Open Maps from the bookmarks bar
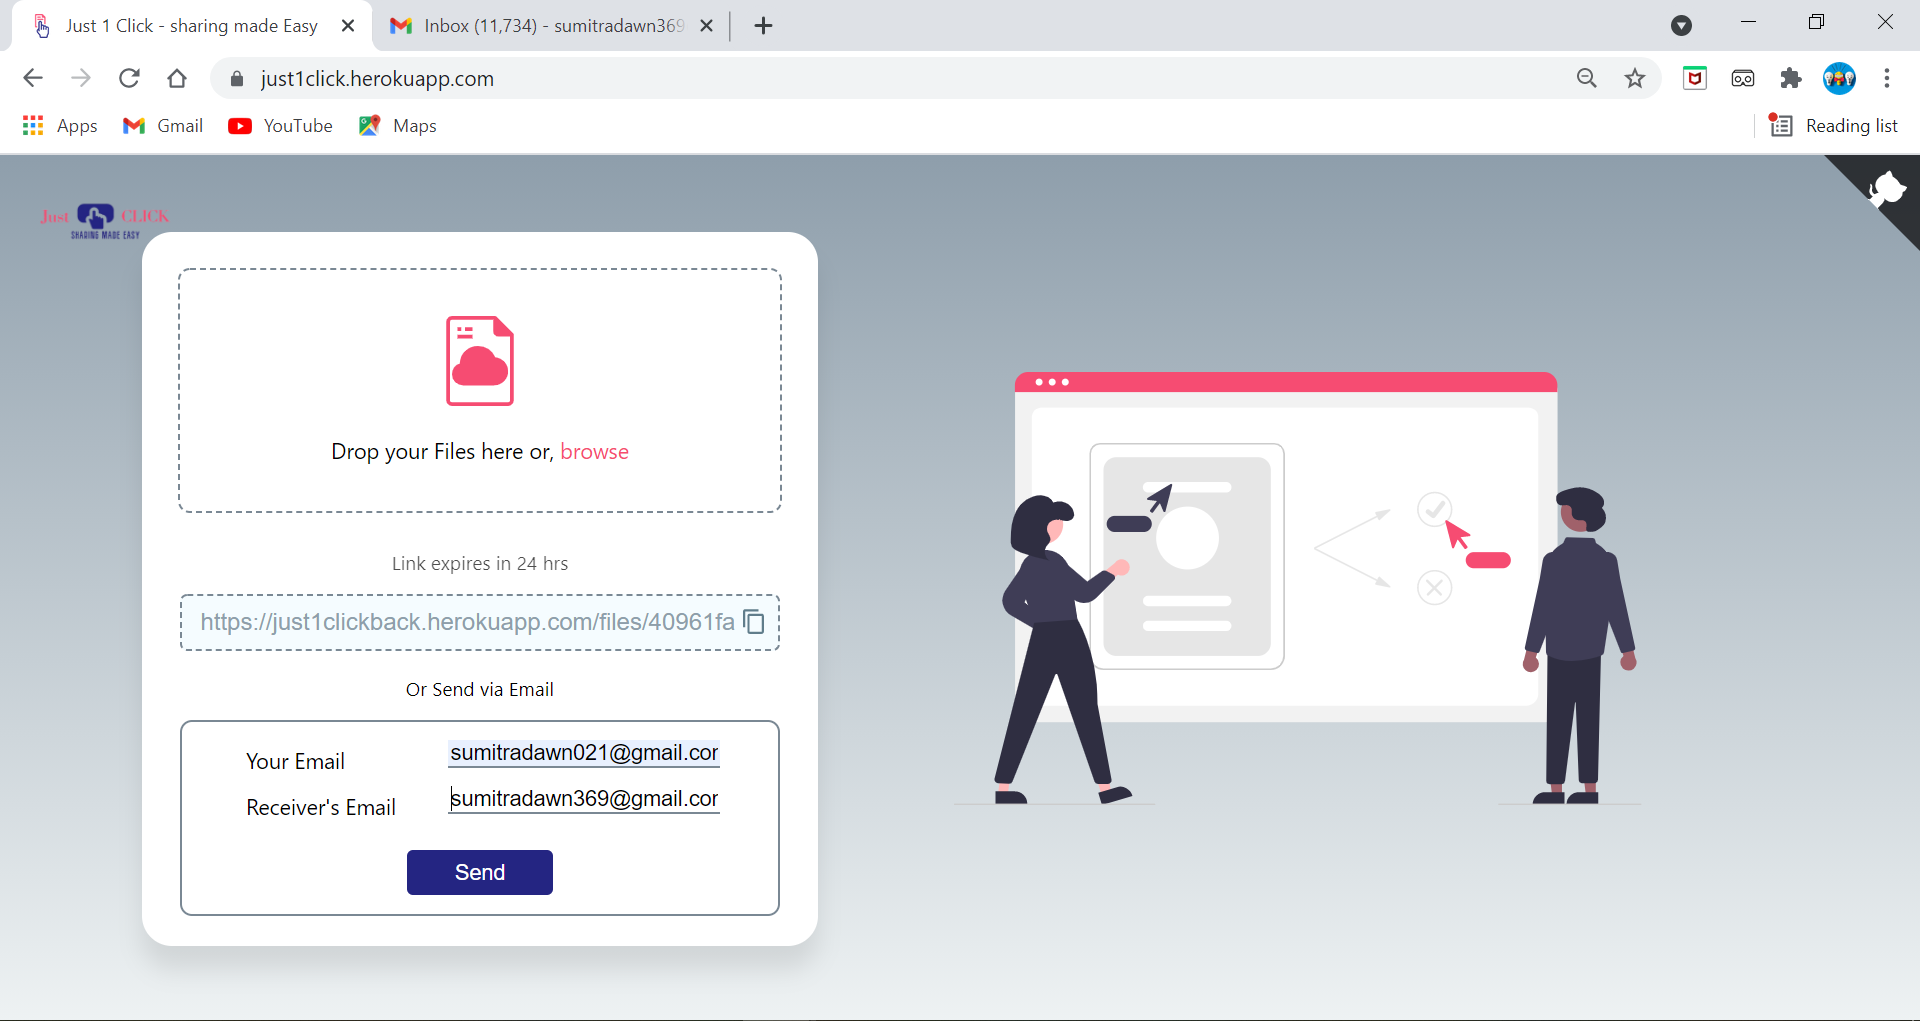 [x=396, y=125]
